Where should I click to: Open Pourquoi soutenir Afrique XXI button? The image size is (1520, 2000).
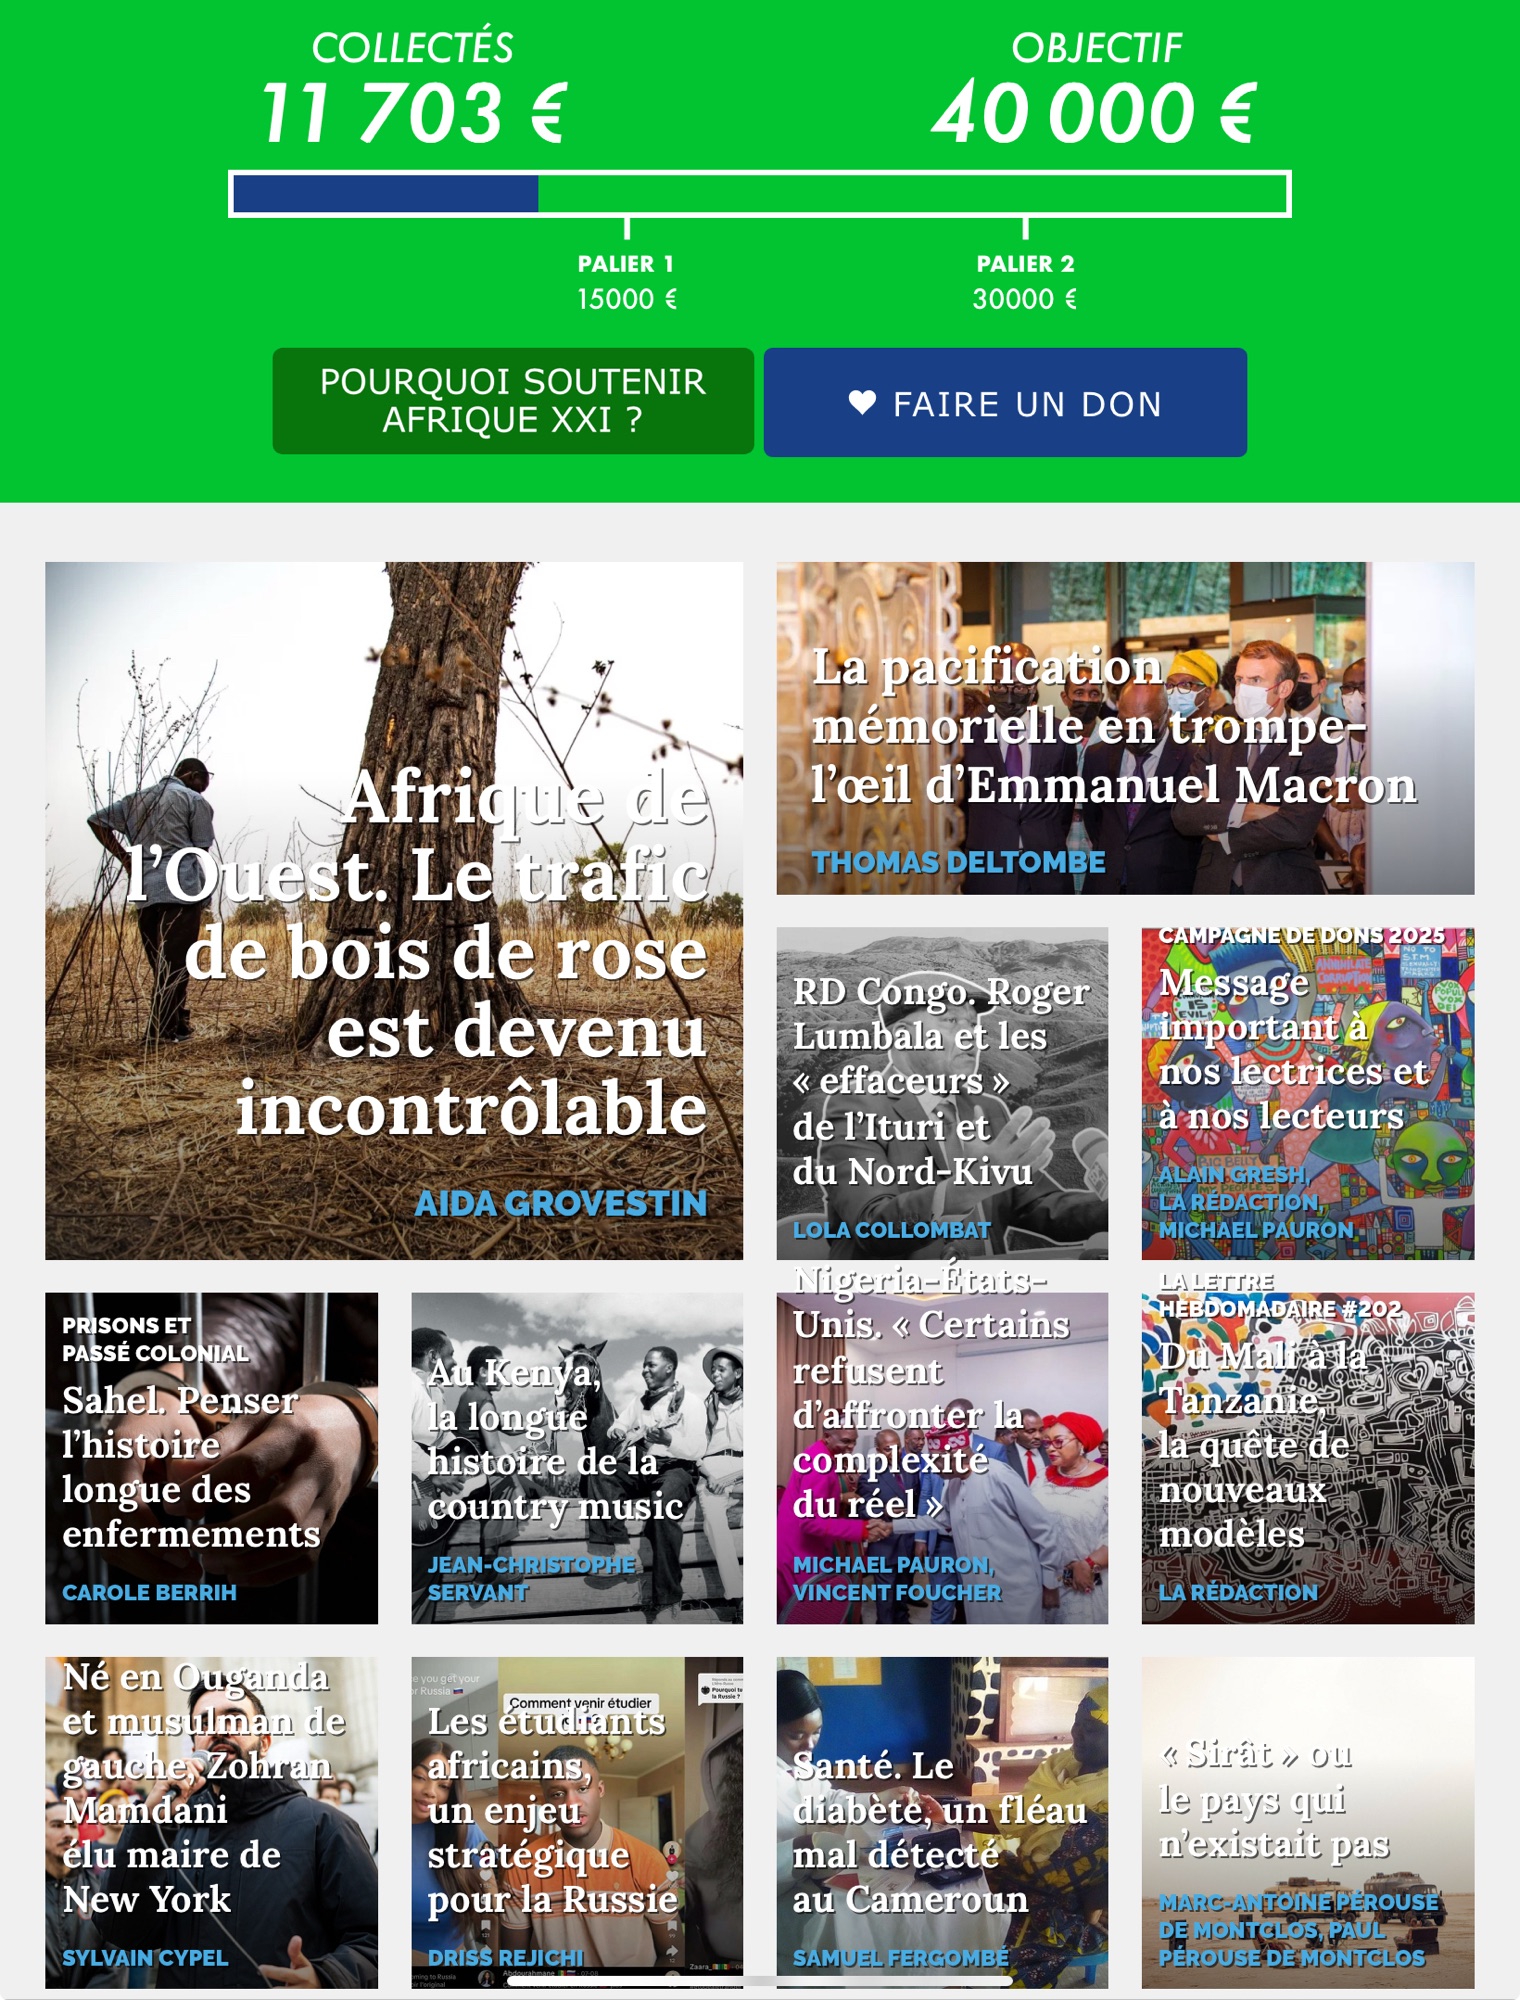click(x=513, y=401)
